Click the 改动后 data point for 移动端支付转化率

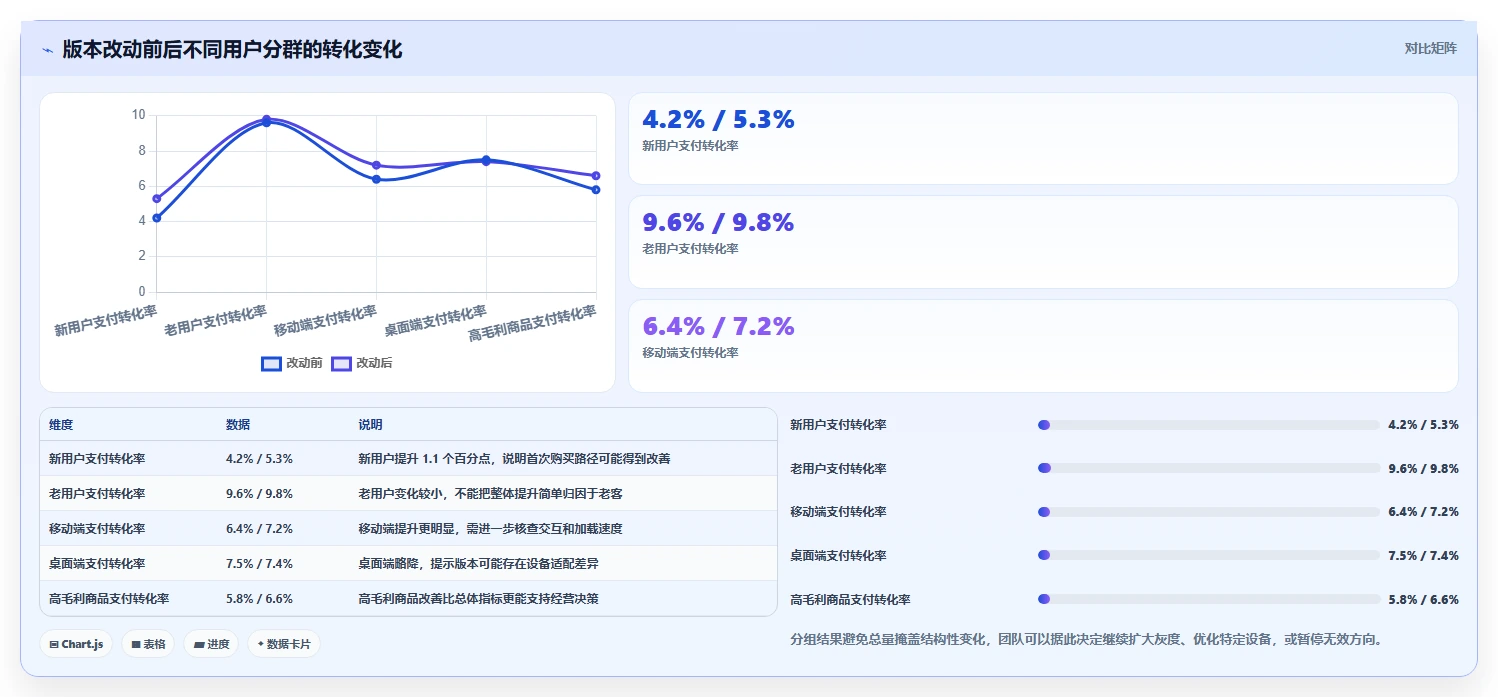tap(376, 165)
